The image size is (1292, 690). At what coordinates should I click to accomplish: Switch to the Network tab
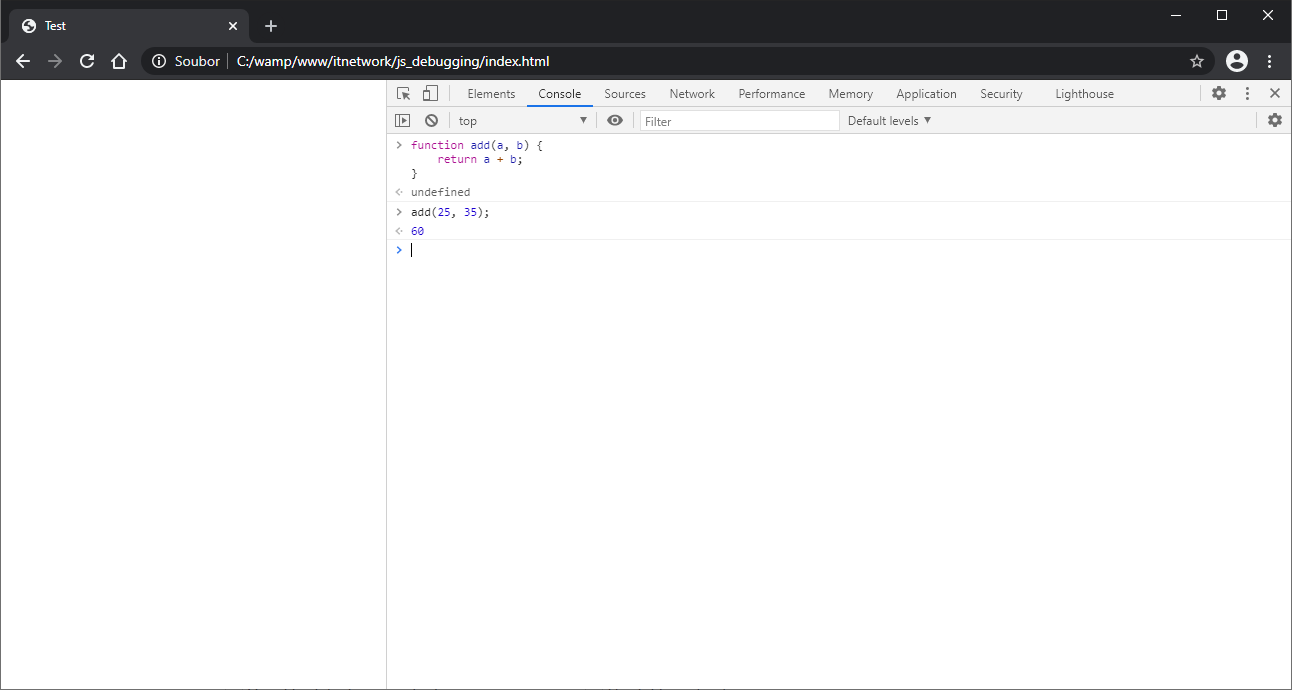click(692, 94)
